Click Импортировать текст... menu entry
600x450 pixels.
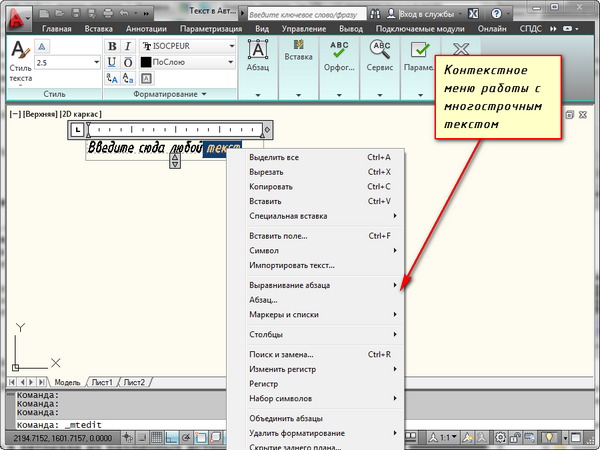point(324,265)
